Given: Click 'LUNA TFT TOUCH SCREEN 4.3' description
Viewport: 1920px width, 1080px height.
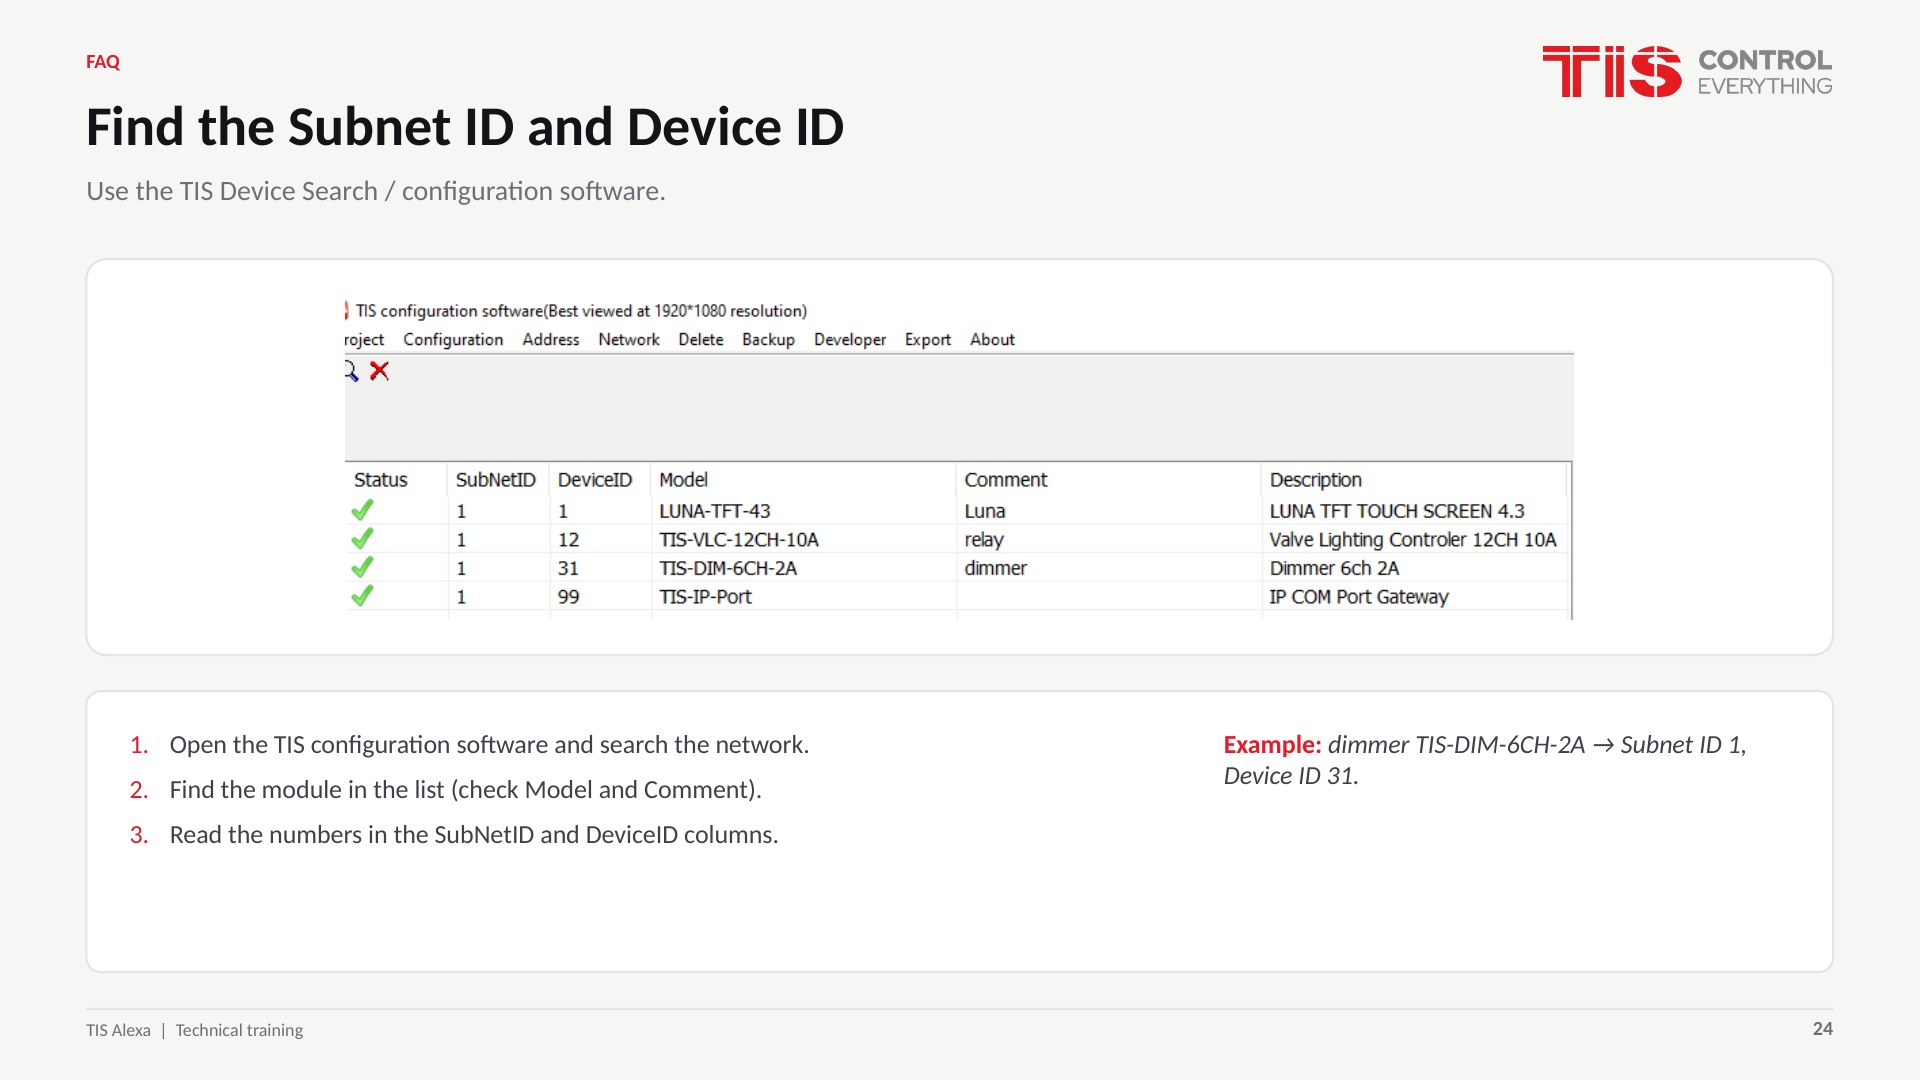Looking at the screenshot, I should click(1397, 511).
